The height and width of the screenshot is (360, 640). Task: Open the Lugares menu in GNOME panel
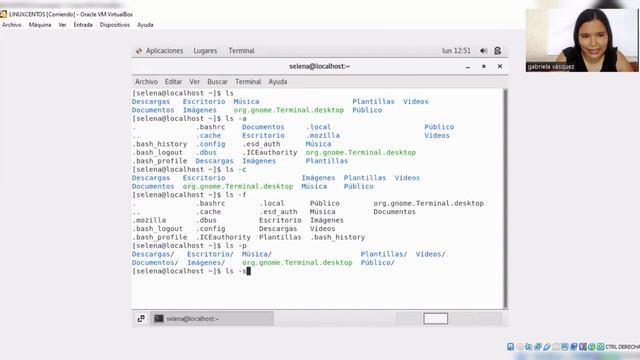(205, 51)
